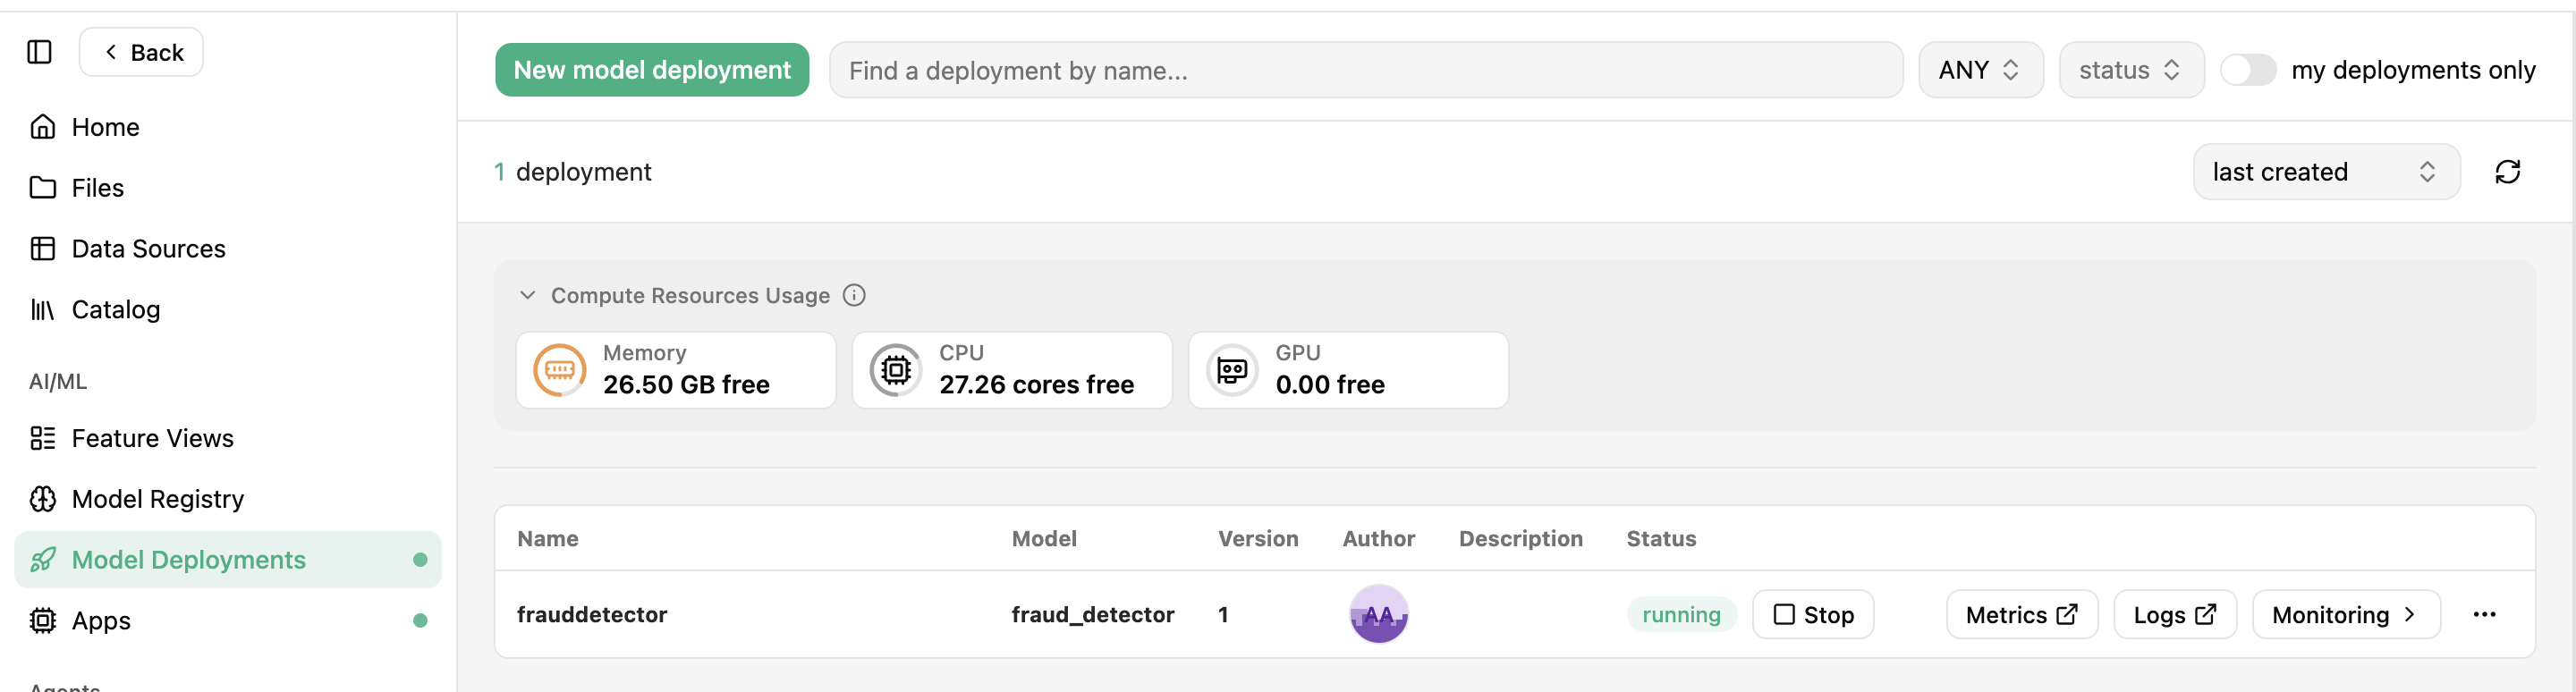Click the Version column header
This screenshot has height=692, width=2576.
pos(1258,539)
